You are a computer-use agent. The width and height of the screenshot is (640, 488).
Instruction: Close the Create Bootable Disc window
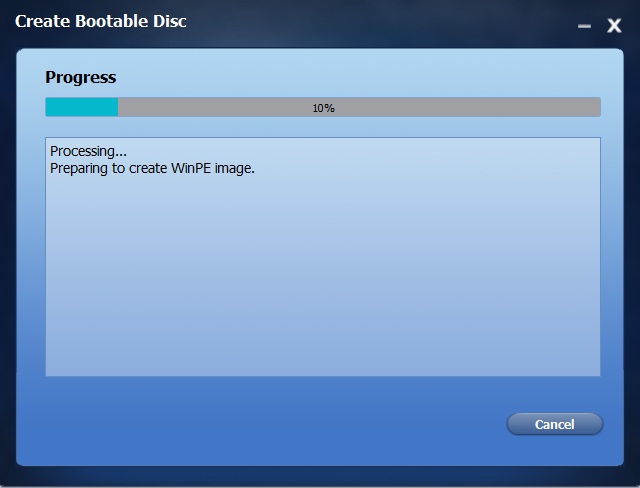[x=614, y=26]
